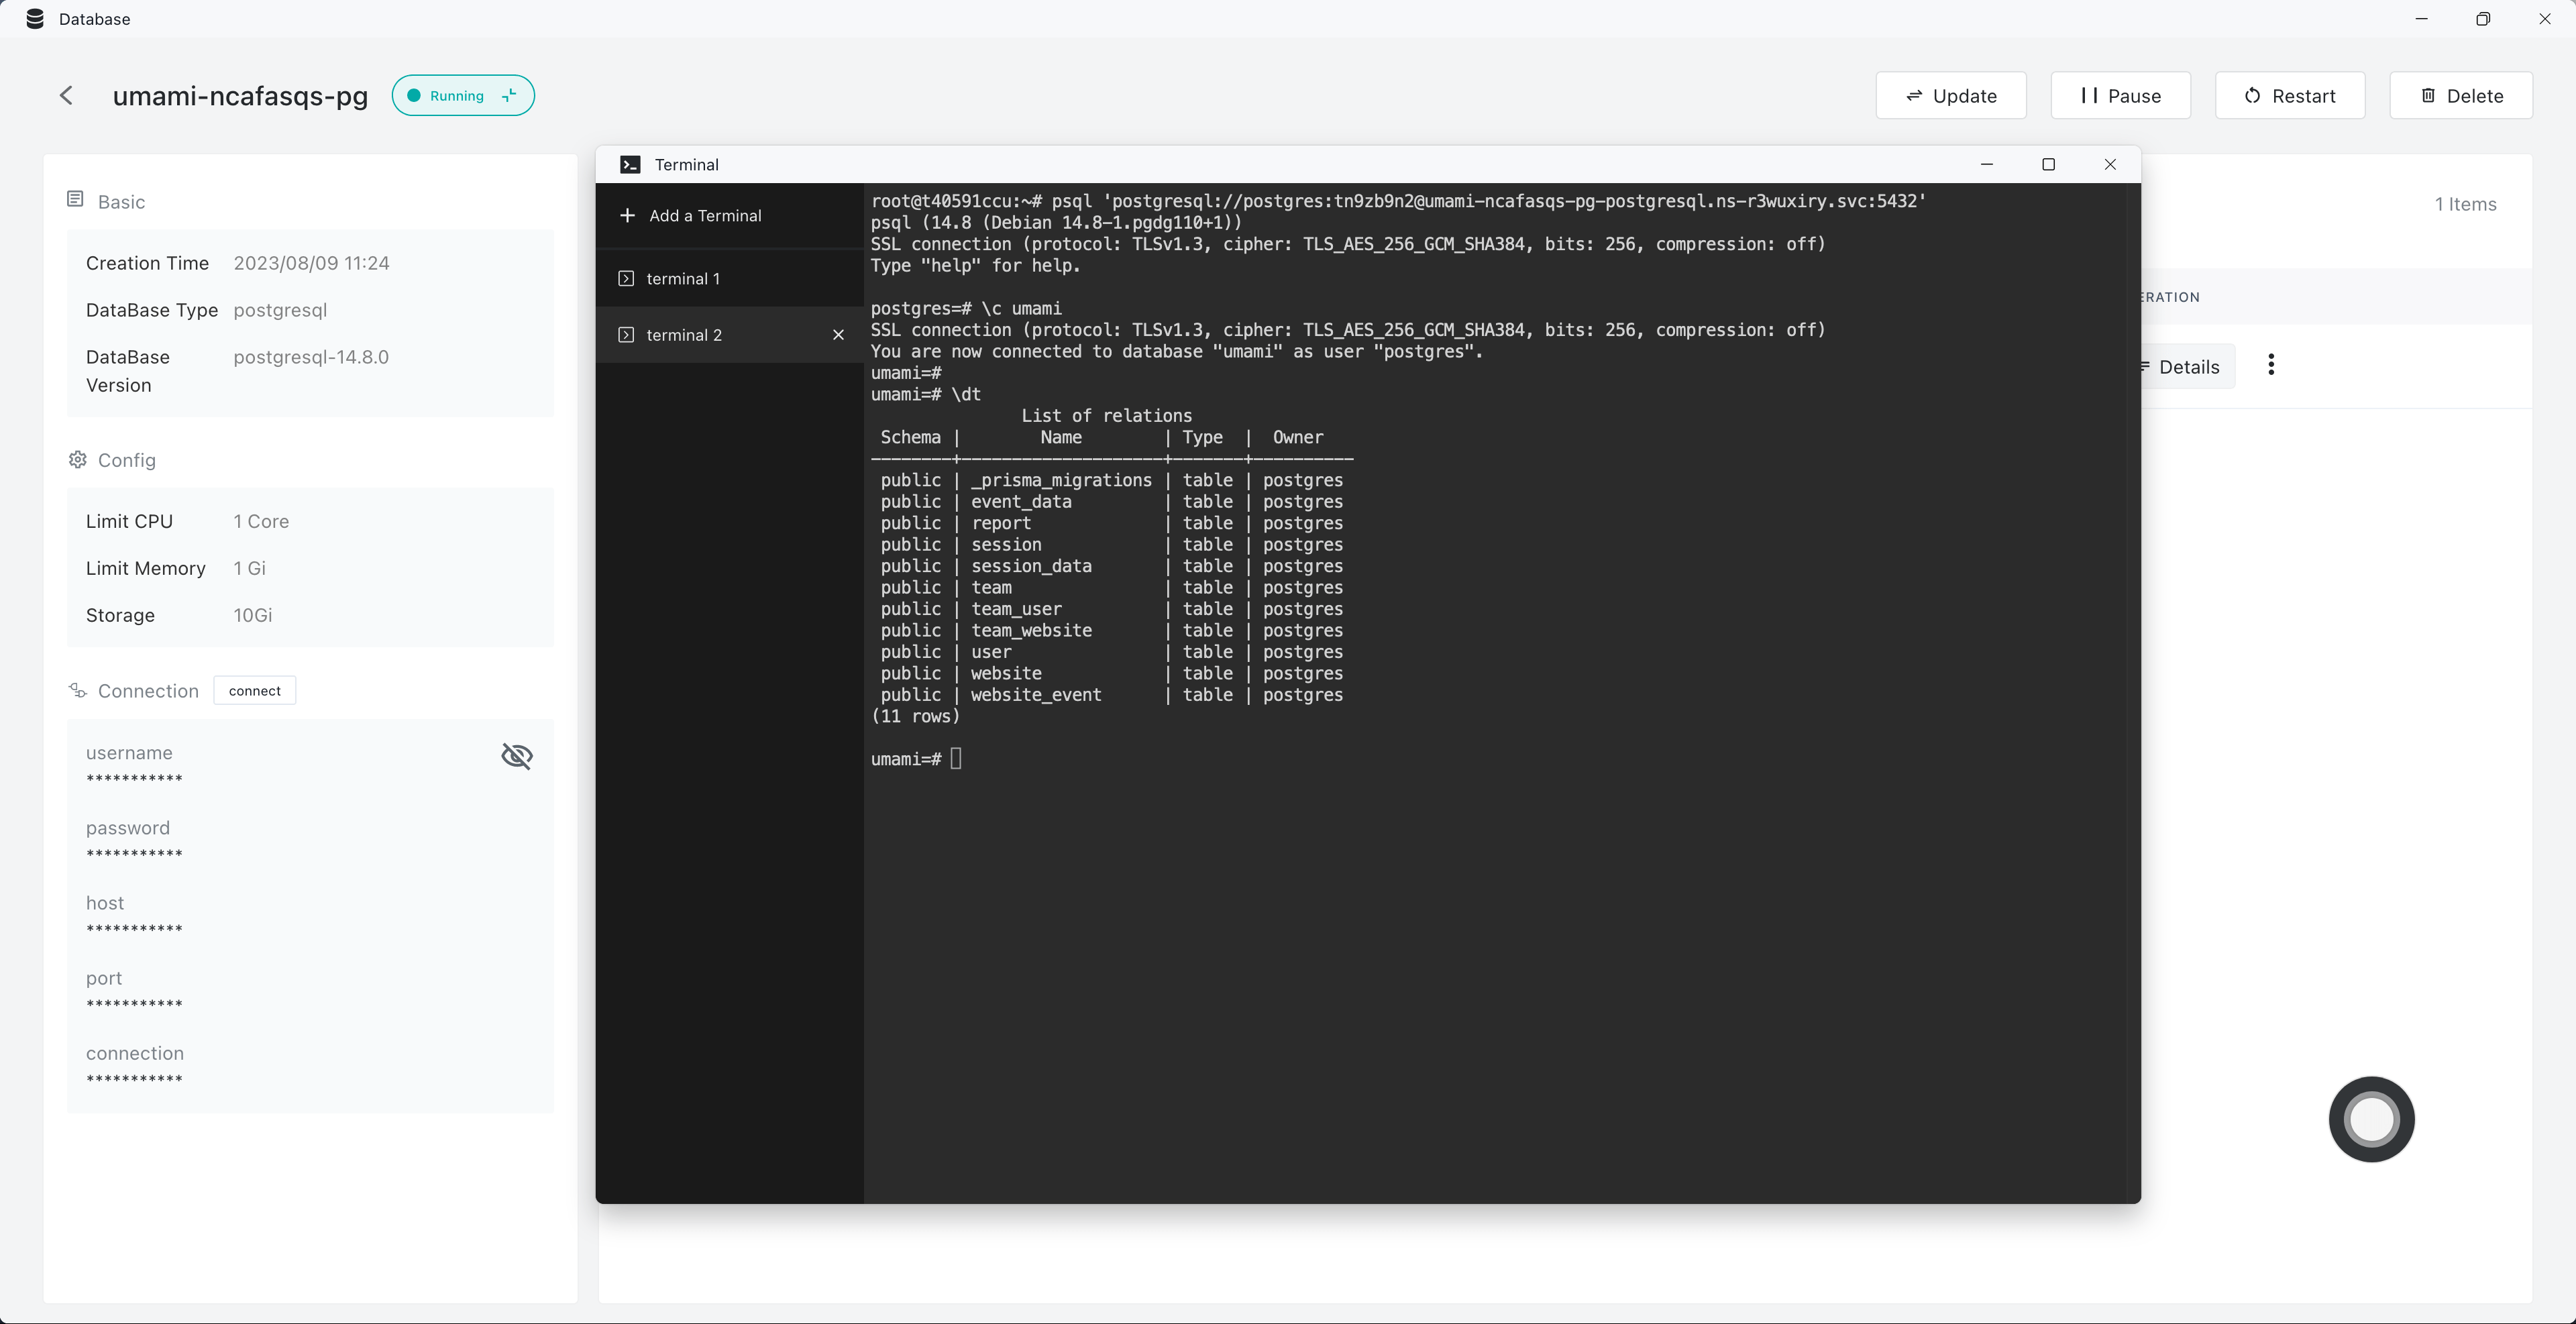2576x1324 pixels.
Task: Minimize the Database window
Action: [2421, 19]
